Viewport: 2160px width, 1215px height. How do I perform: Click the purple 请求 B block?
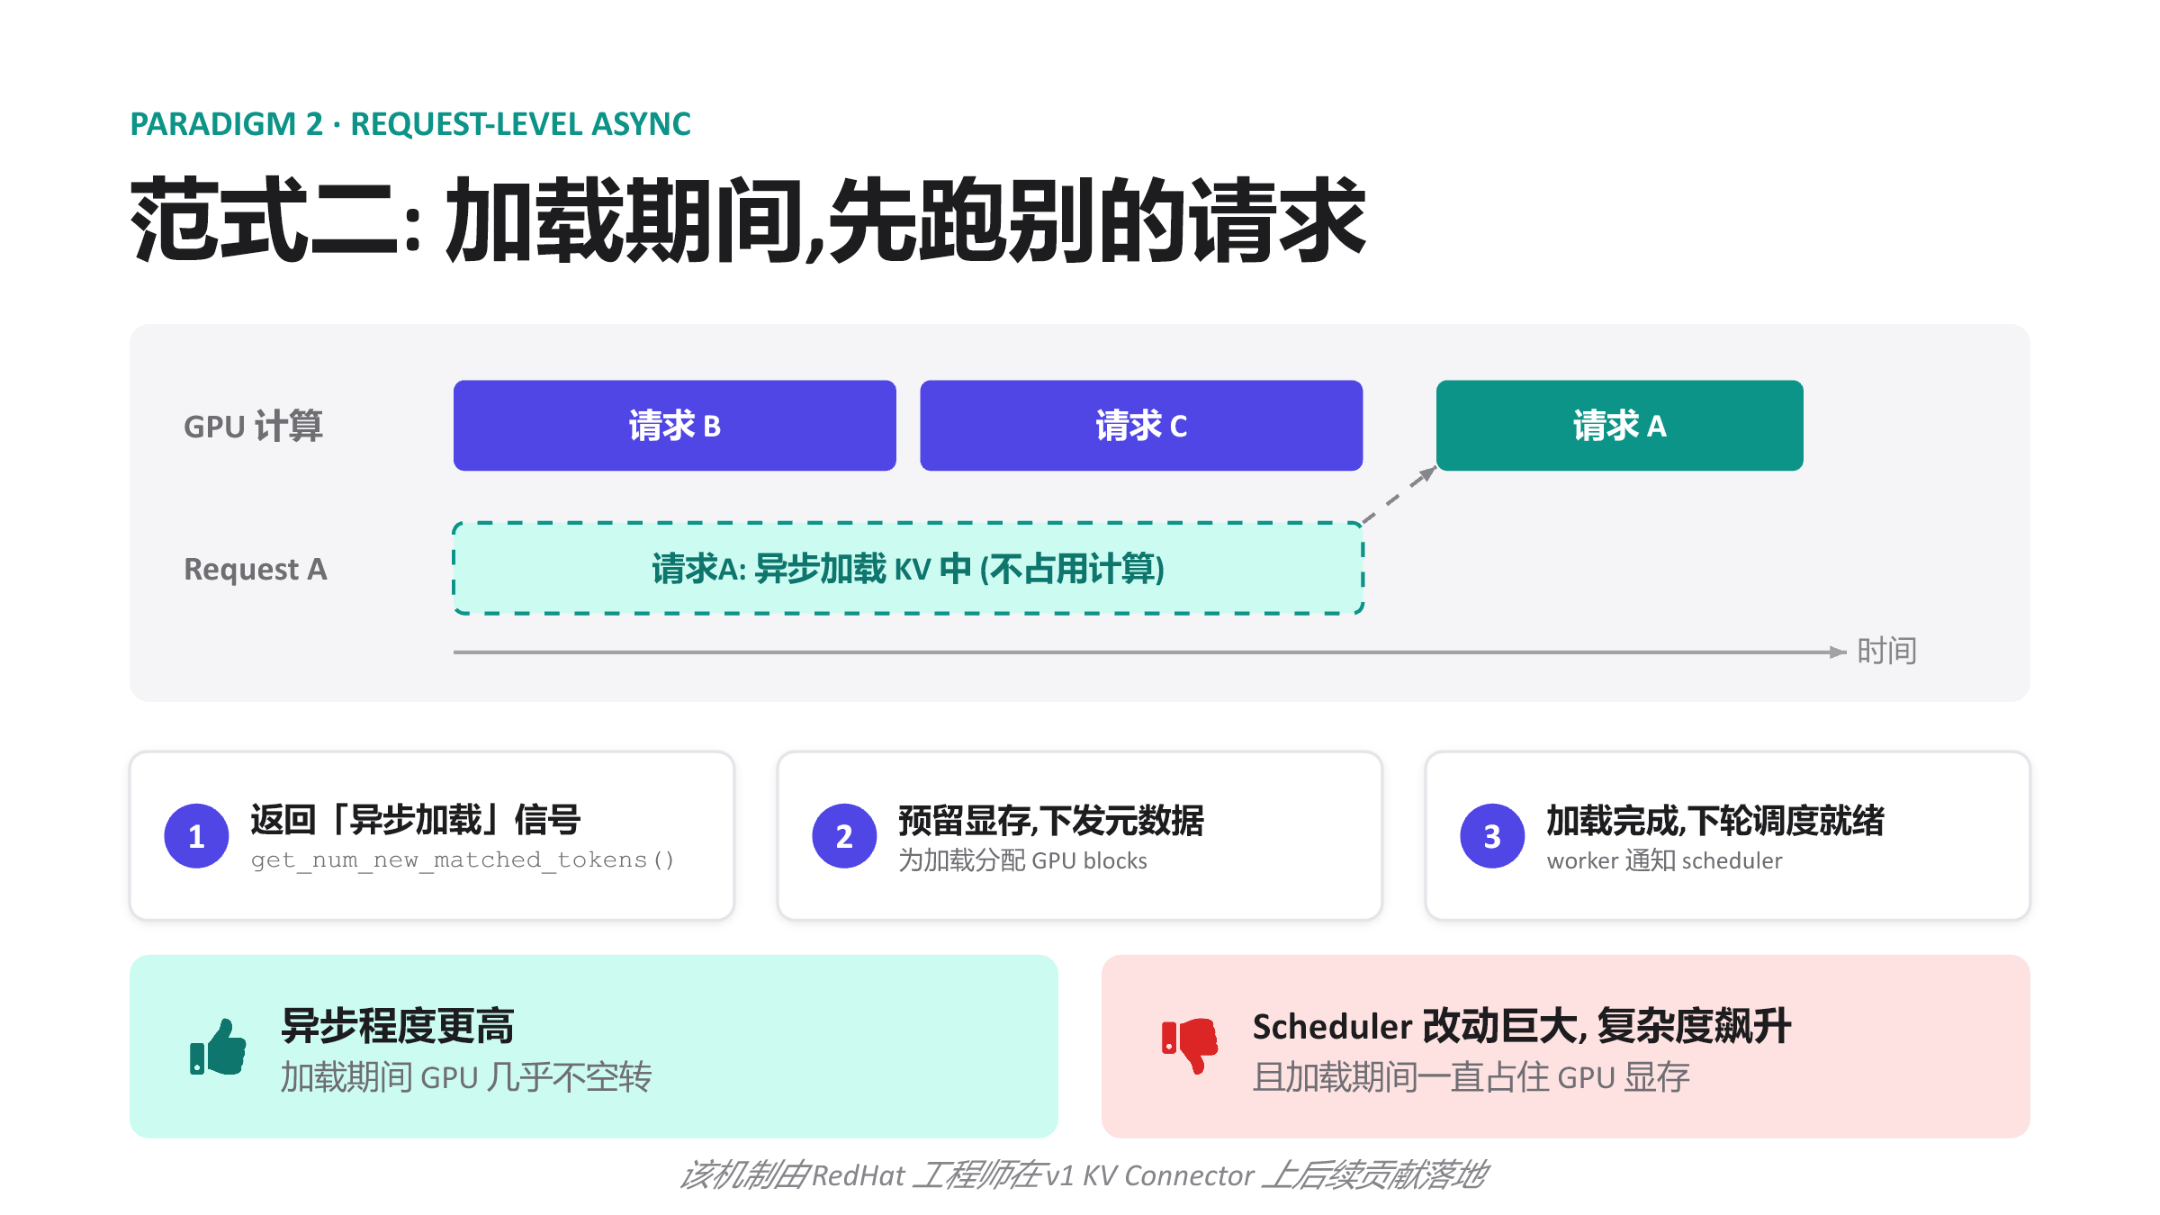click(x=674, y=425)
